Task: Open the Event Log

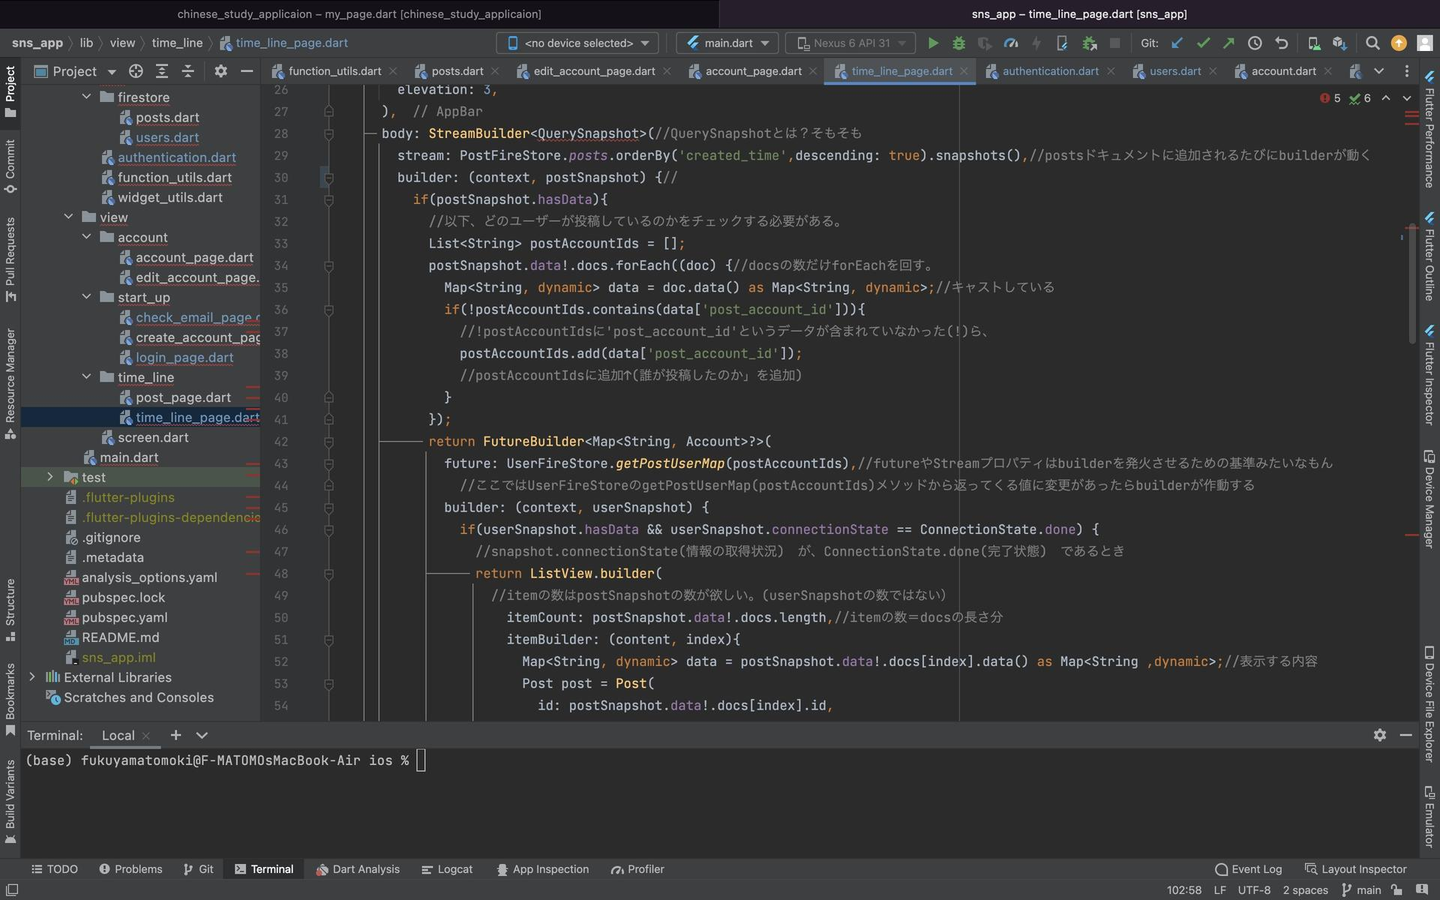Action: 1248,869
